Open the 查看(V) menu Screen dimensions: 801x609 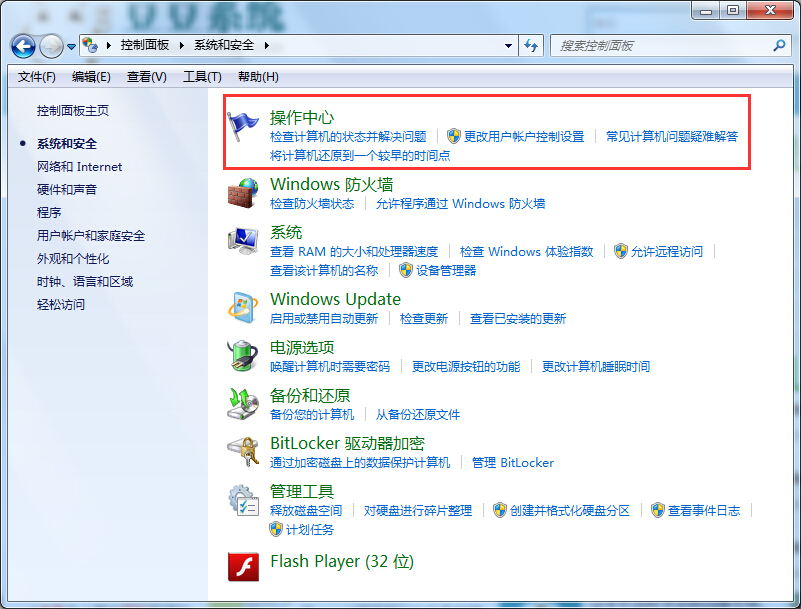point(147,77)
